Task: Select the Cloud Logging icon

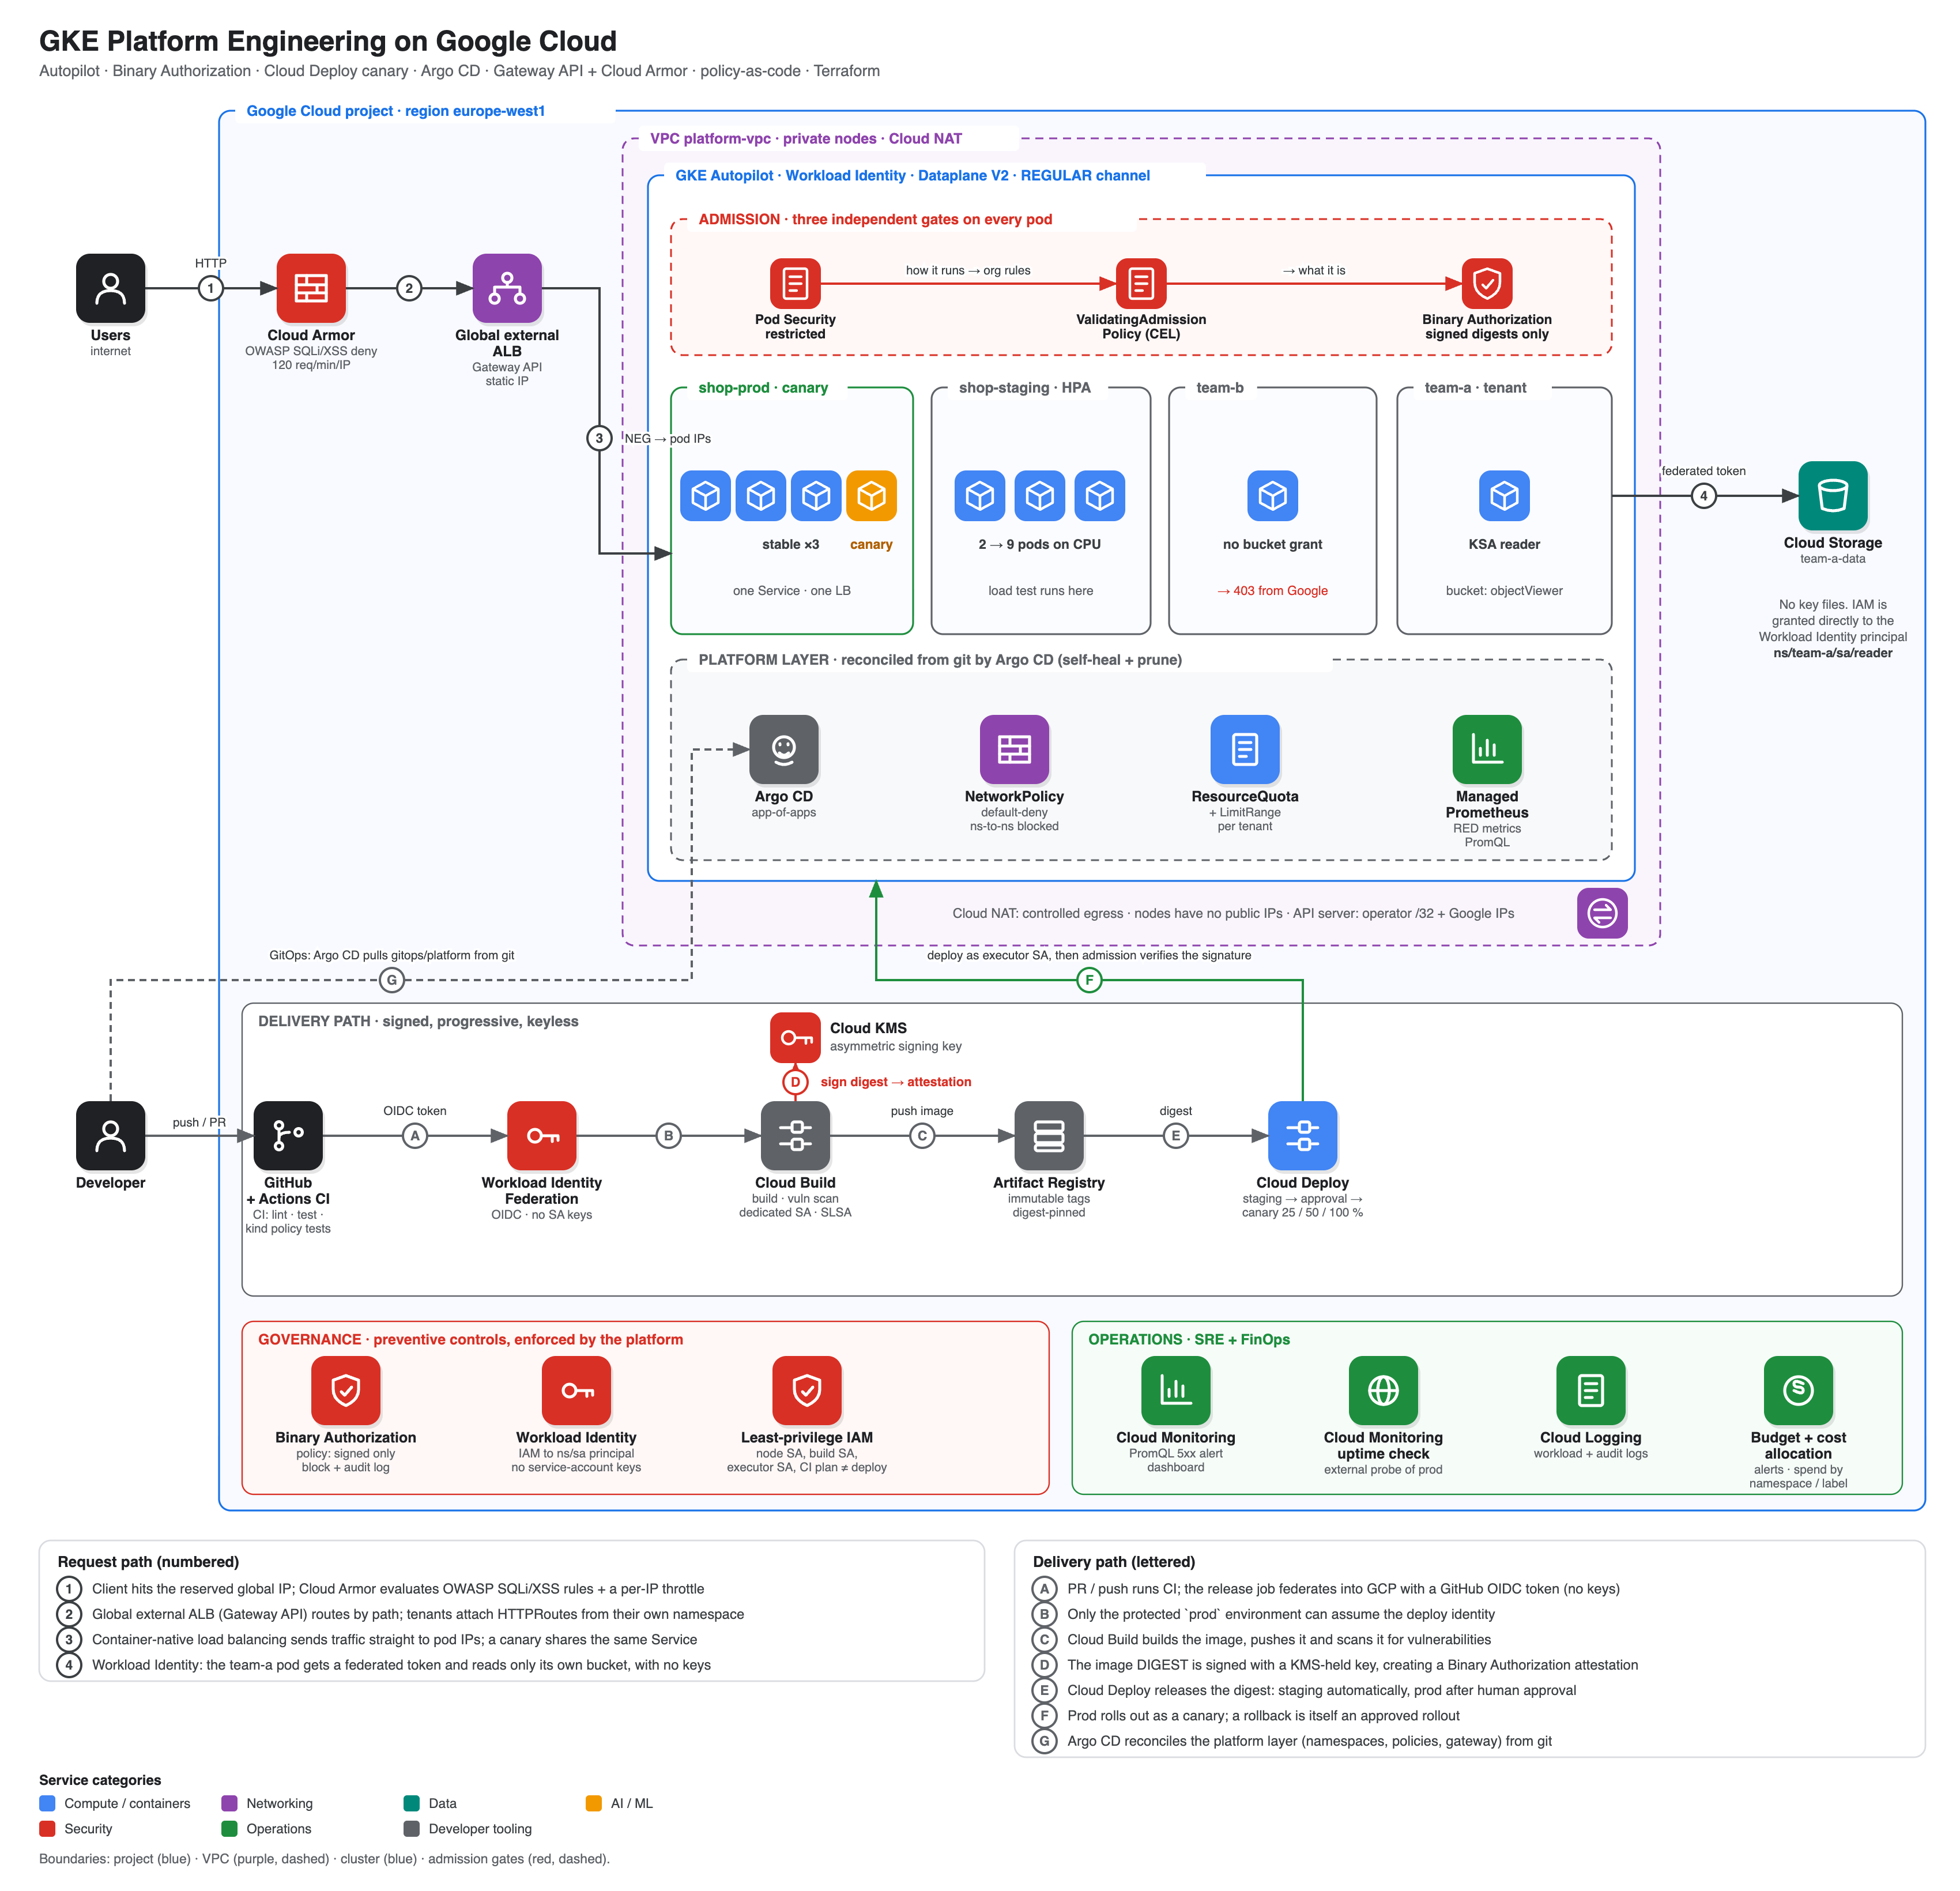Action: (x=1591, y=1390)
